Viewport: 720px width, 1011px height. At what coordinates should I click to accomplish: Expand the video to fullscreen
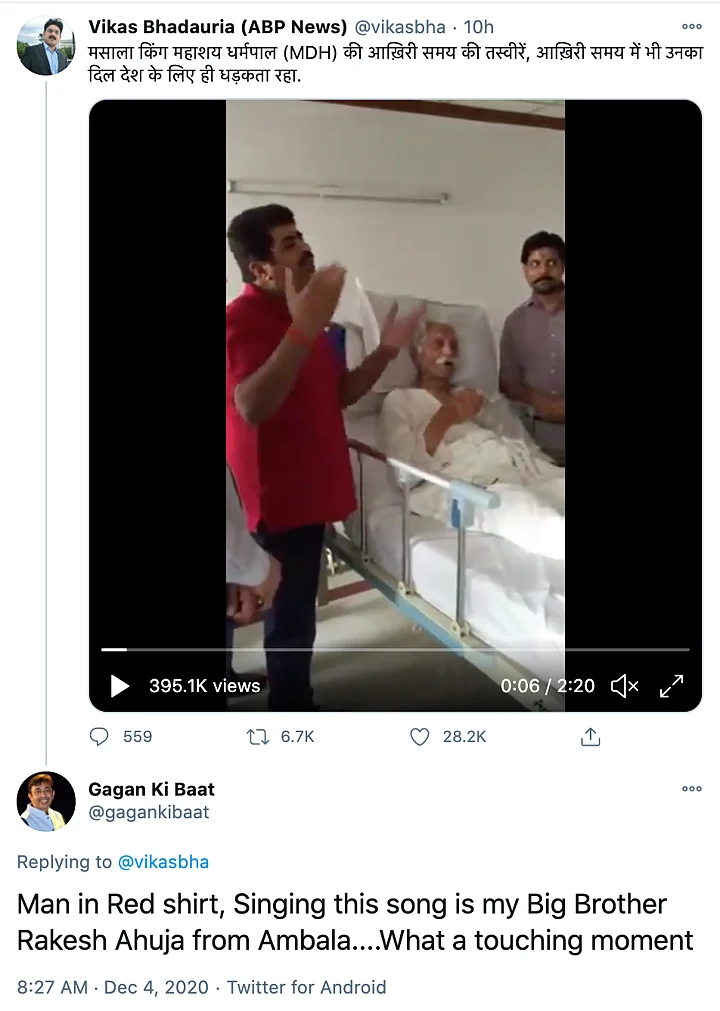671,687
